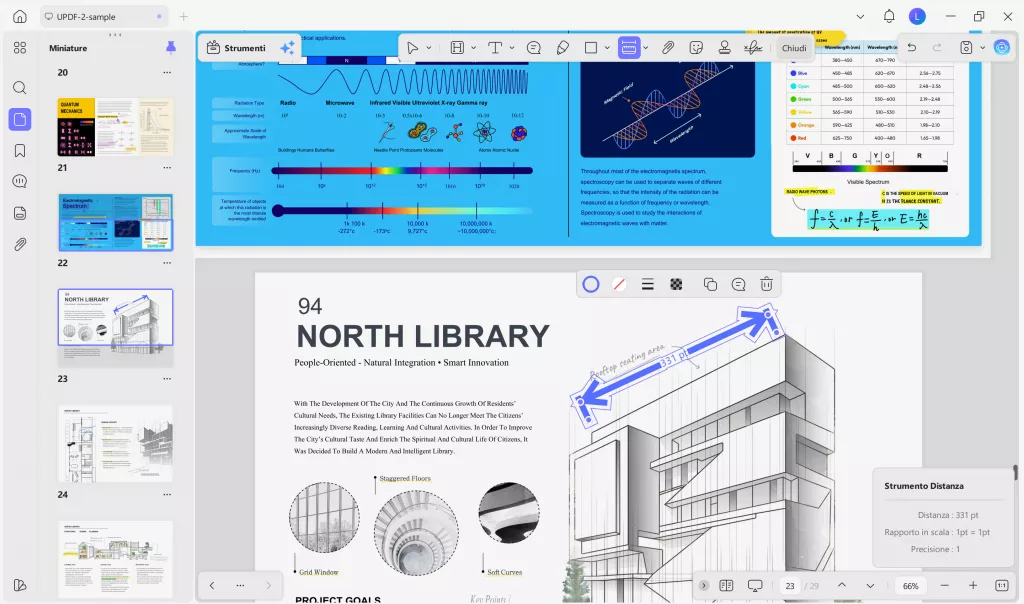Click the page number field showing 23
The height and width of the screenshot is (604, 1024).
[x=790, y=586]
